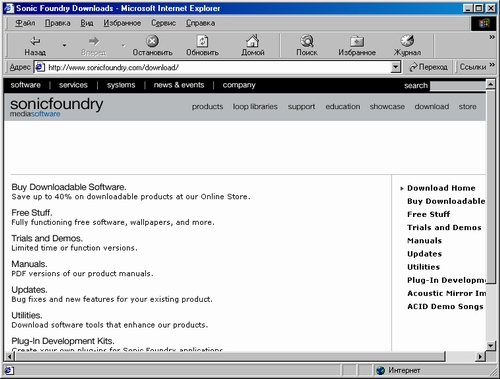Click the Internet zone globe icon
This screenshot has height=379, width=500.
point(381,370)
